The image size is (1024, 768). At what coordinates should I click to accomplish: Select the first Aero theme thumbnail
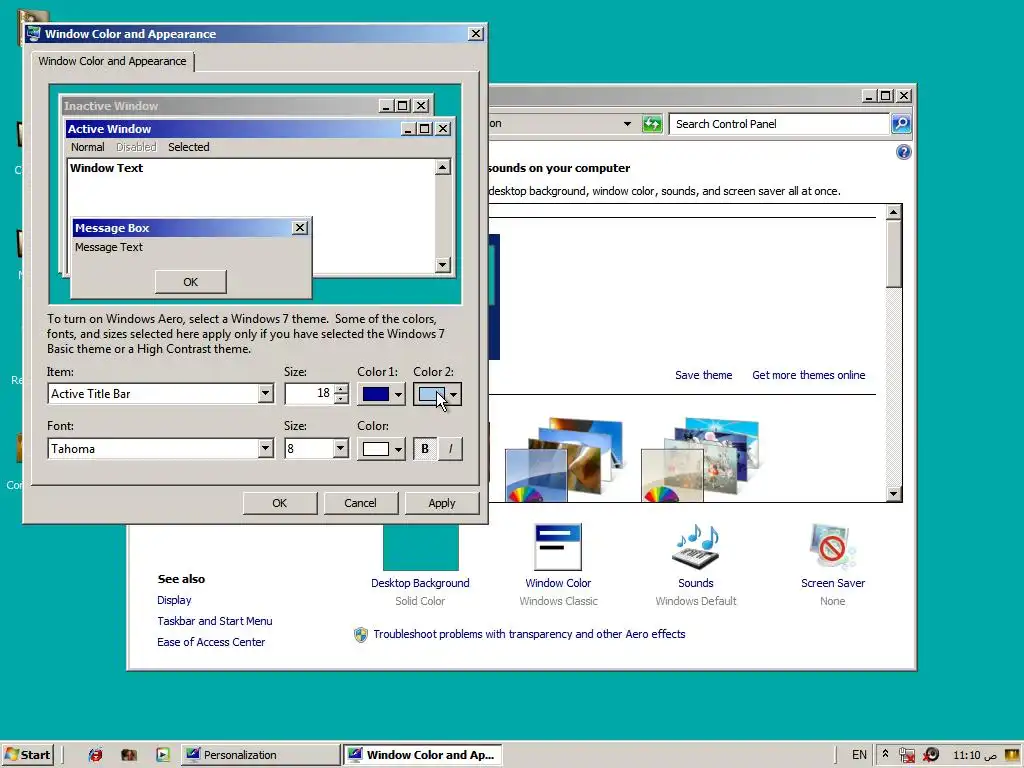[564, 460]
